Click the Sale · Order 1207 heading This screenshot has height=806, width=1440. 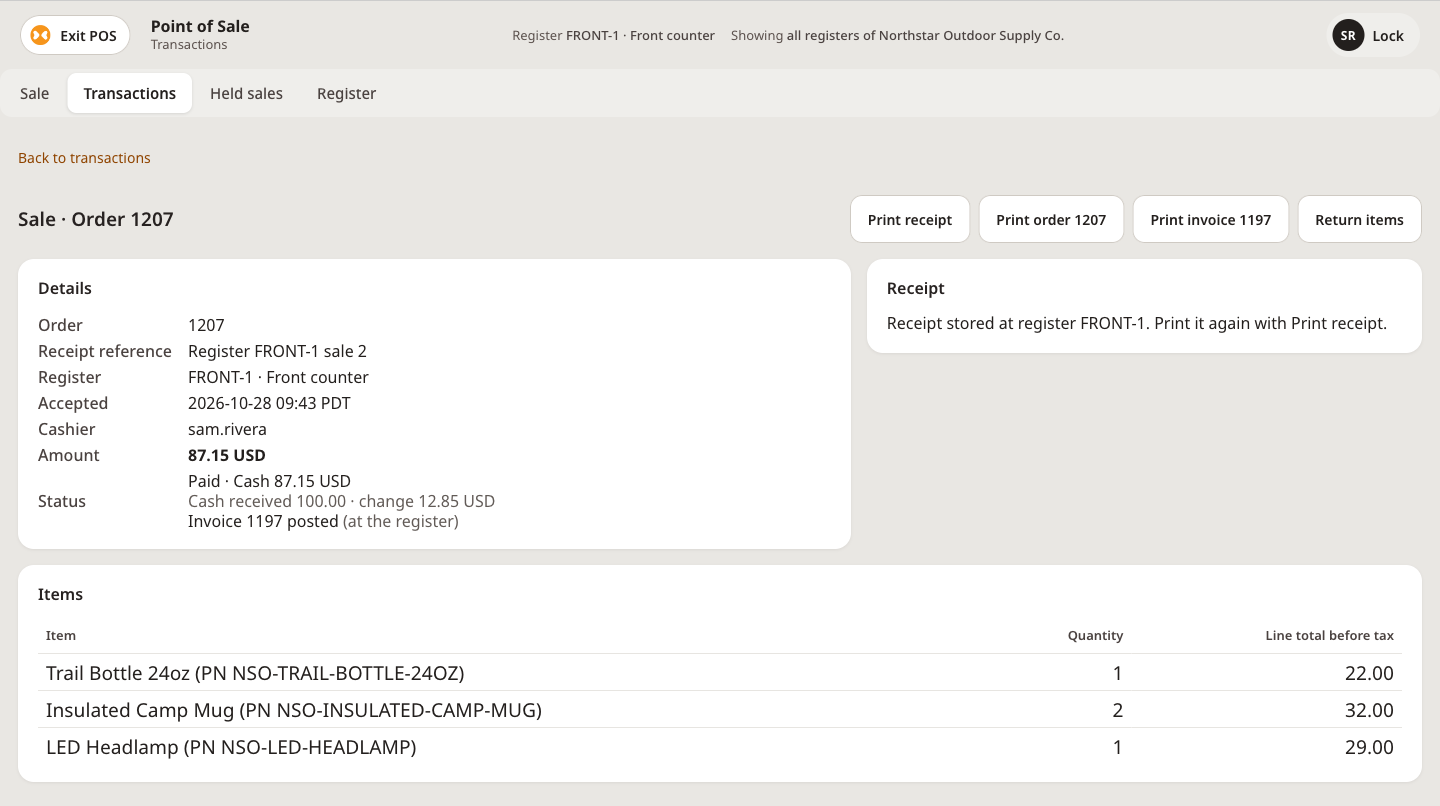pos(96,219)
